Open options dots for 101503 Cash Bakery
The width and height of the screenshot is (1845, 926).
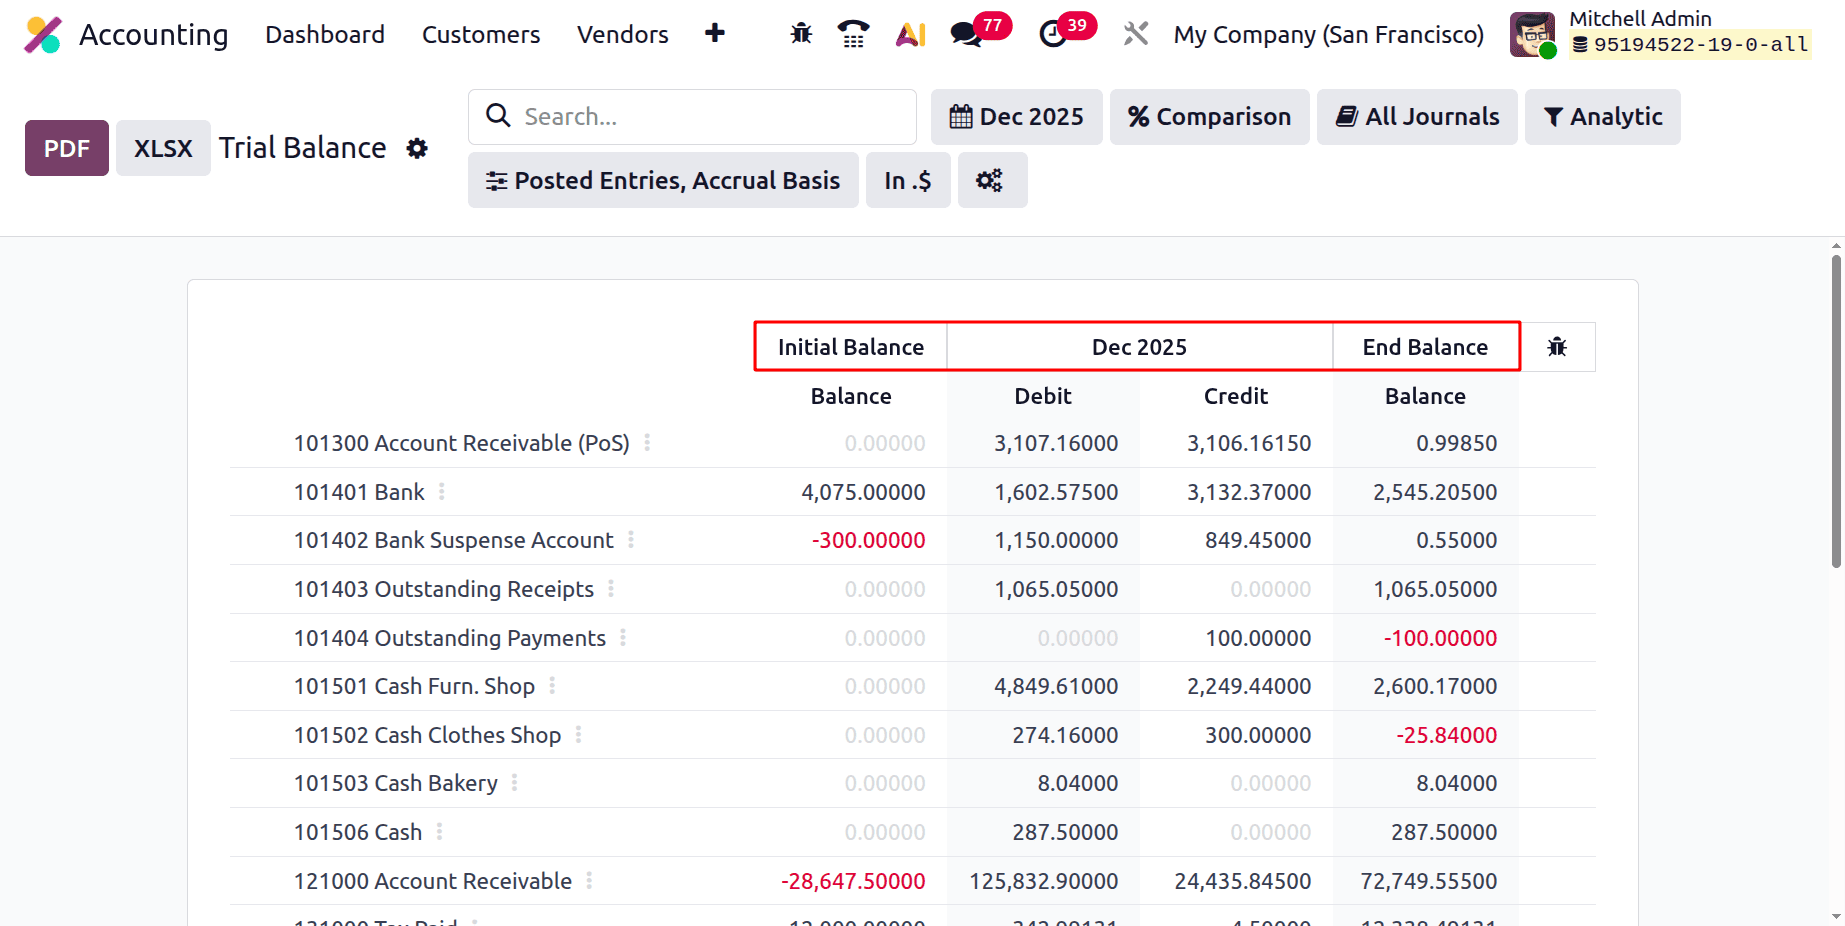click(514, 783)
